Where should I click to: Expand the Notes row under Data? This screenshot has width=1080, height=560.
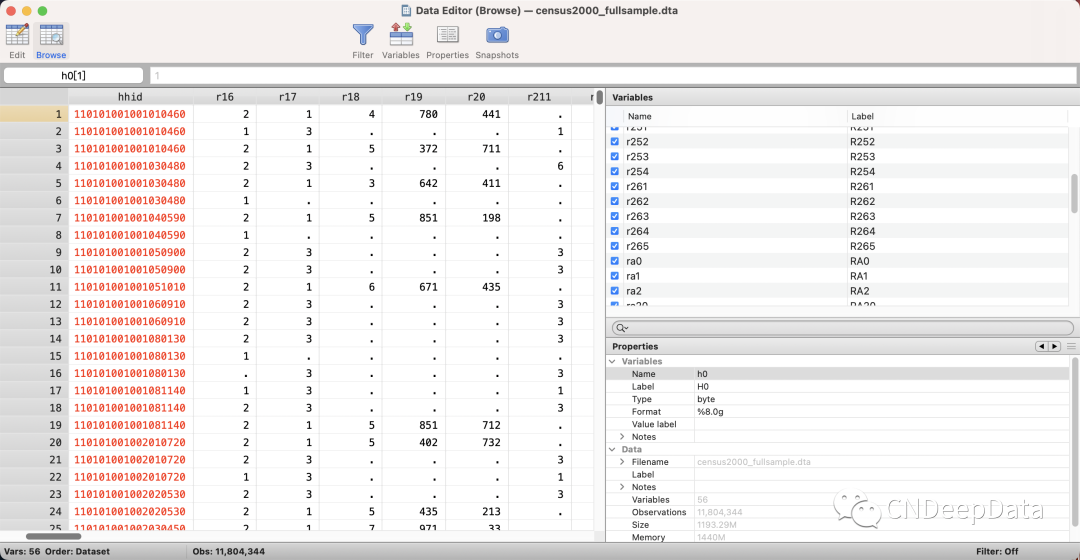[x=622, y=487]
